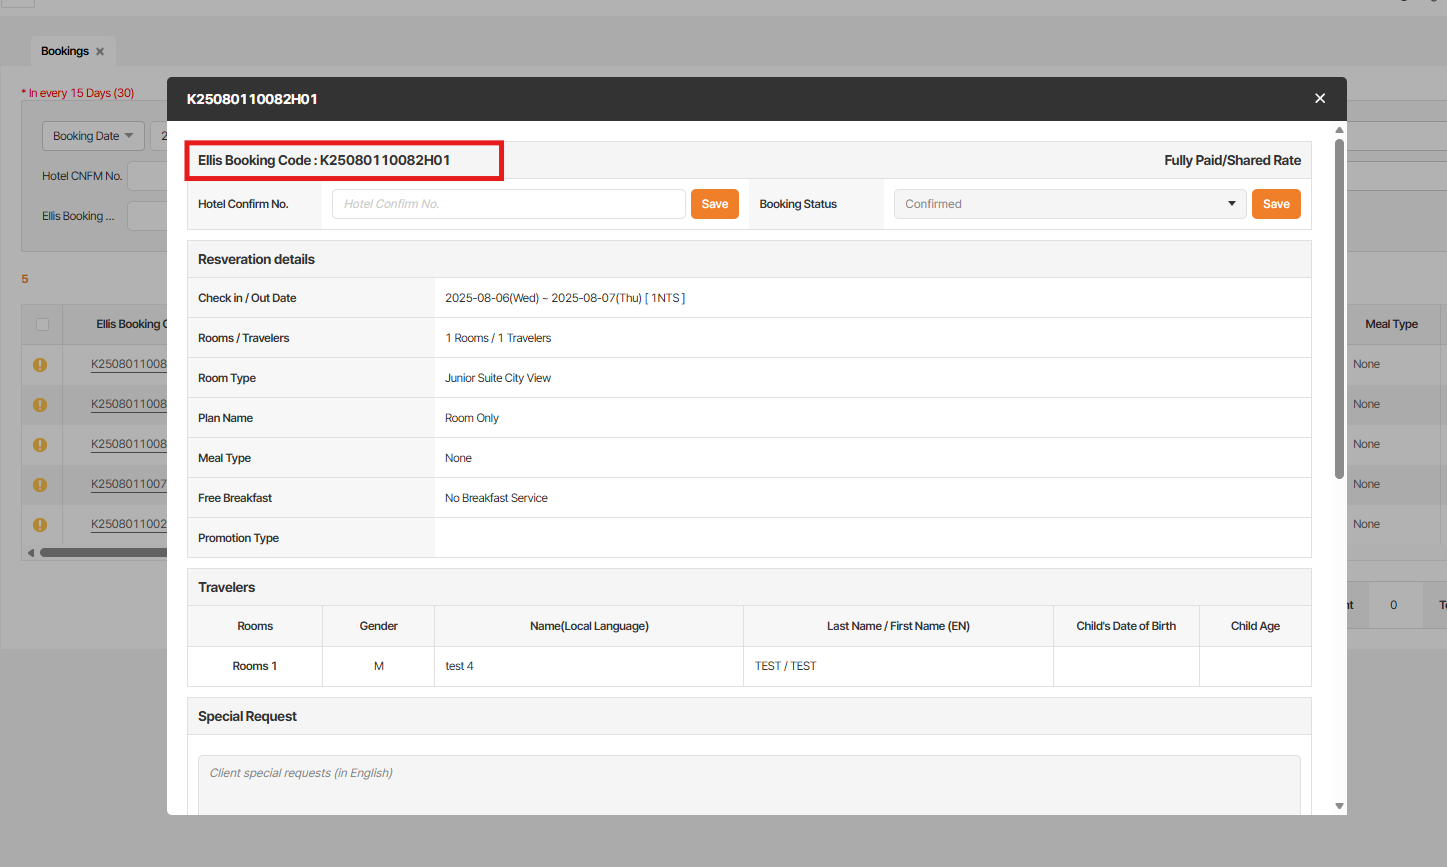The width and height of the screenshot is (1447, 867).
Task: Click the warning icon in the third booking row
Action: click(40, 445)
